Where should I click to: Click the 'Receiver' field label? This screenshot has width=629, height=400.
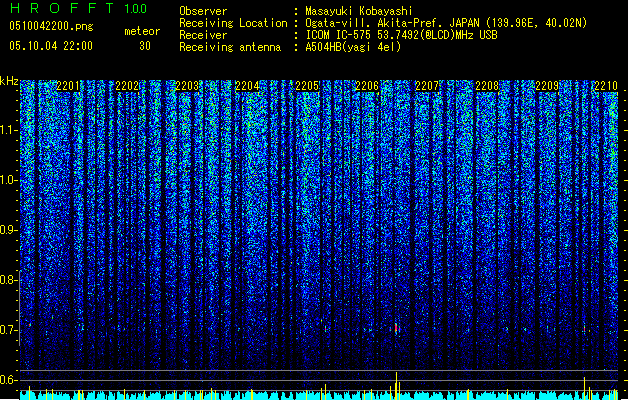click(203, 35)
